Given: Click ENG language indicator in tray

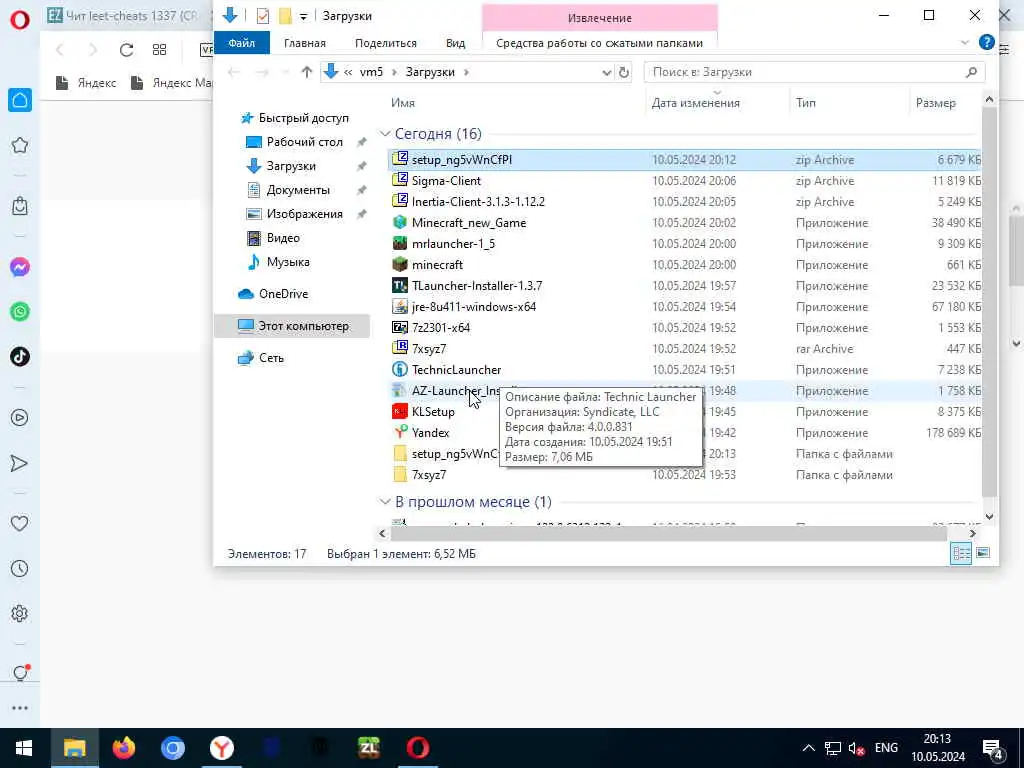Looking at the screenshot, I should [886, 748].
